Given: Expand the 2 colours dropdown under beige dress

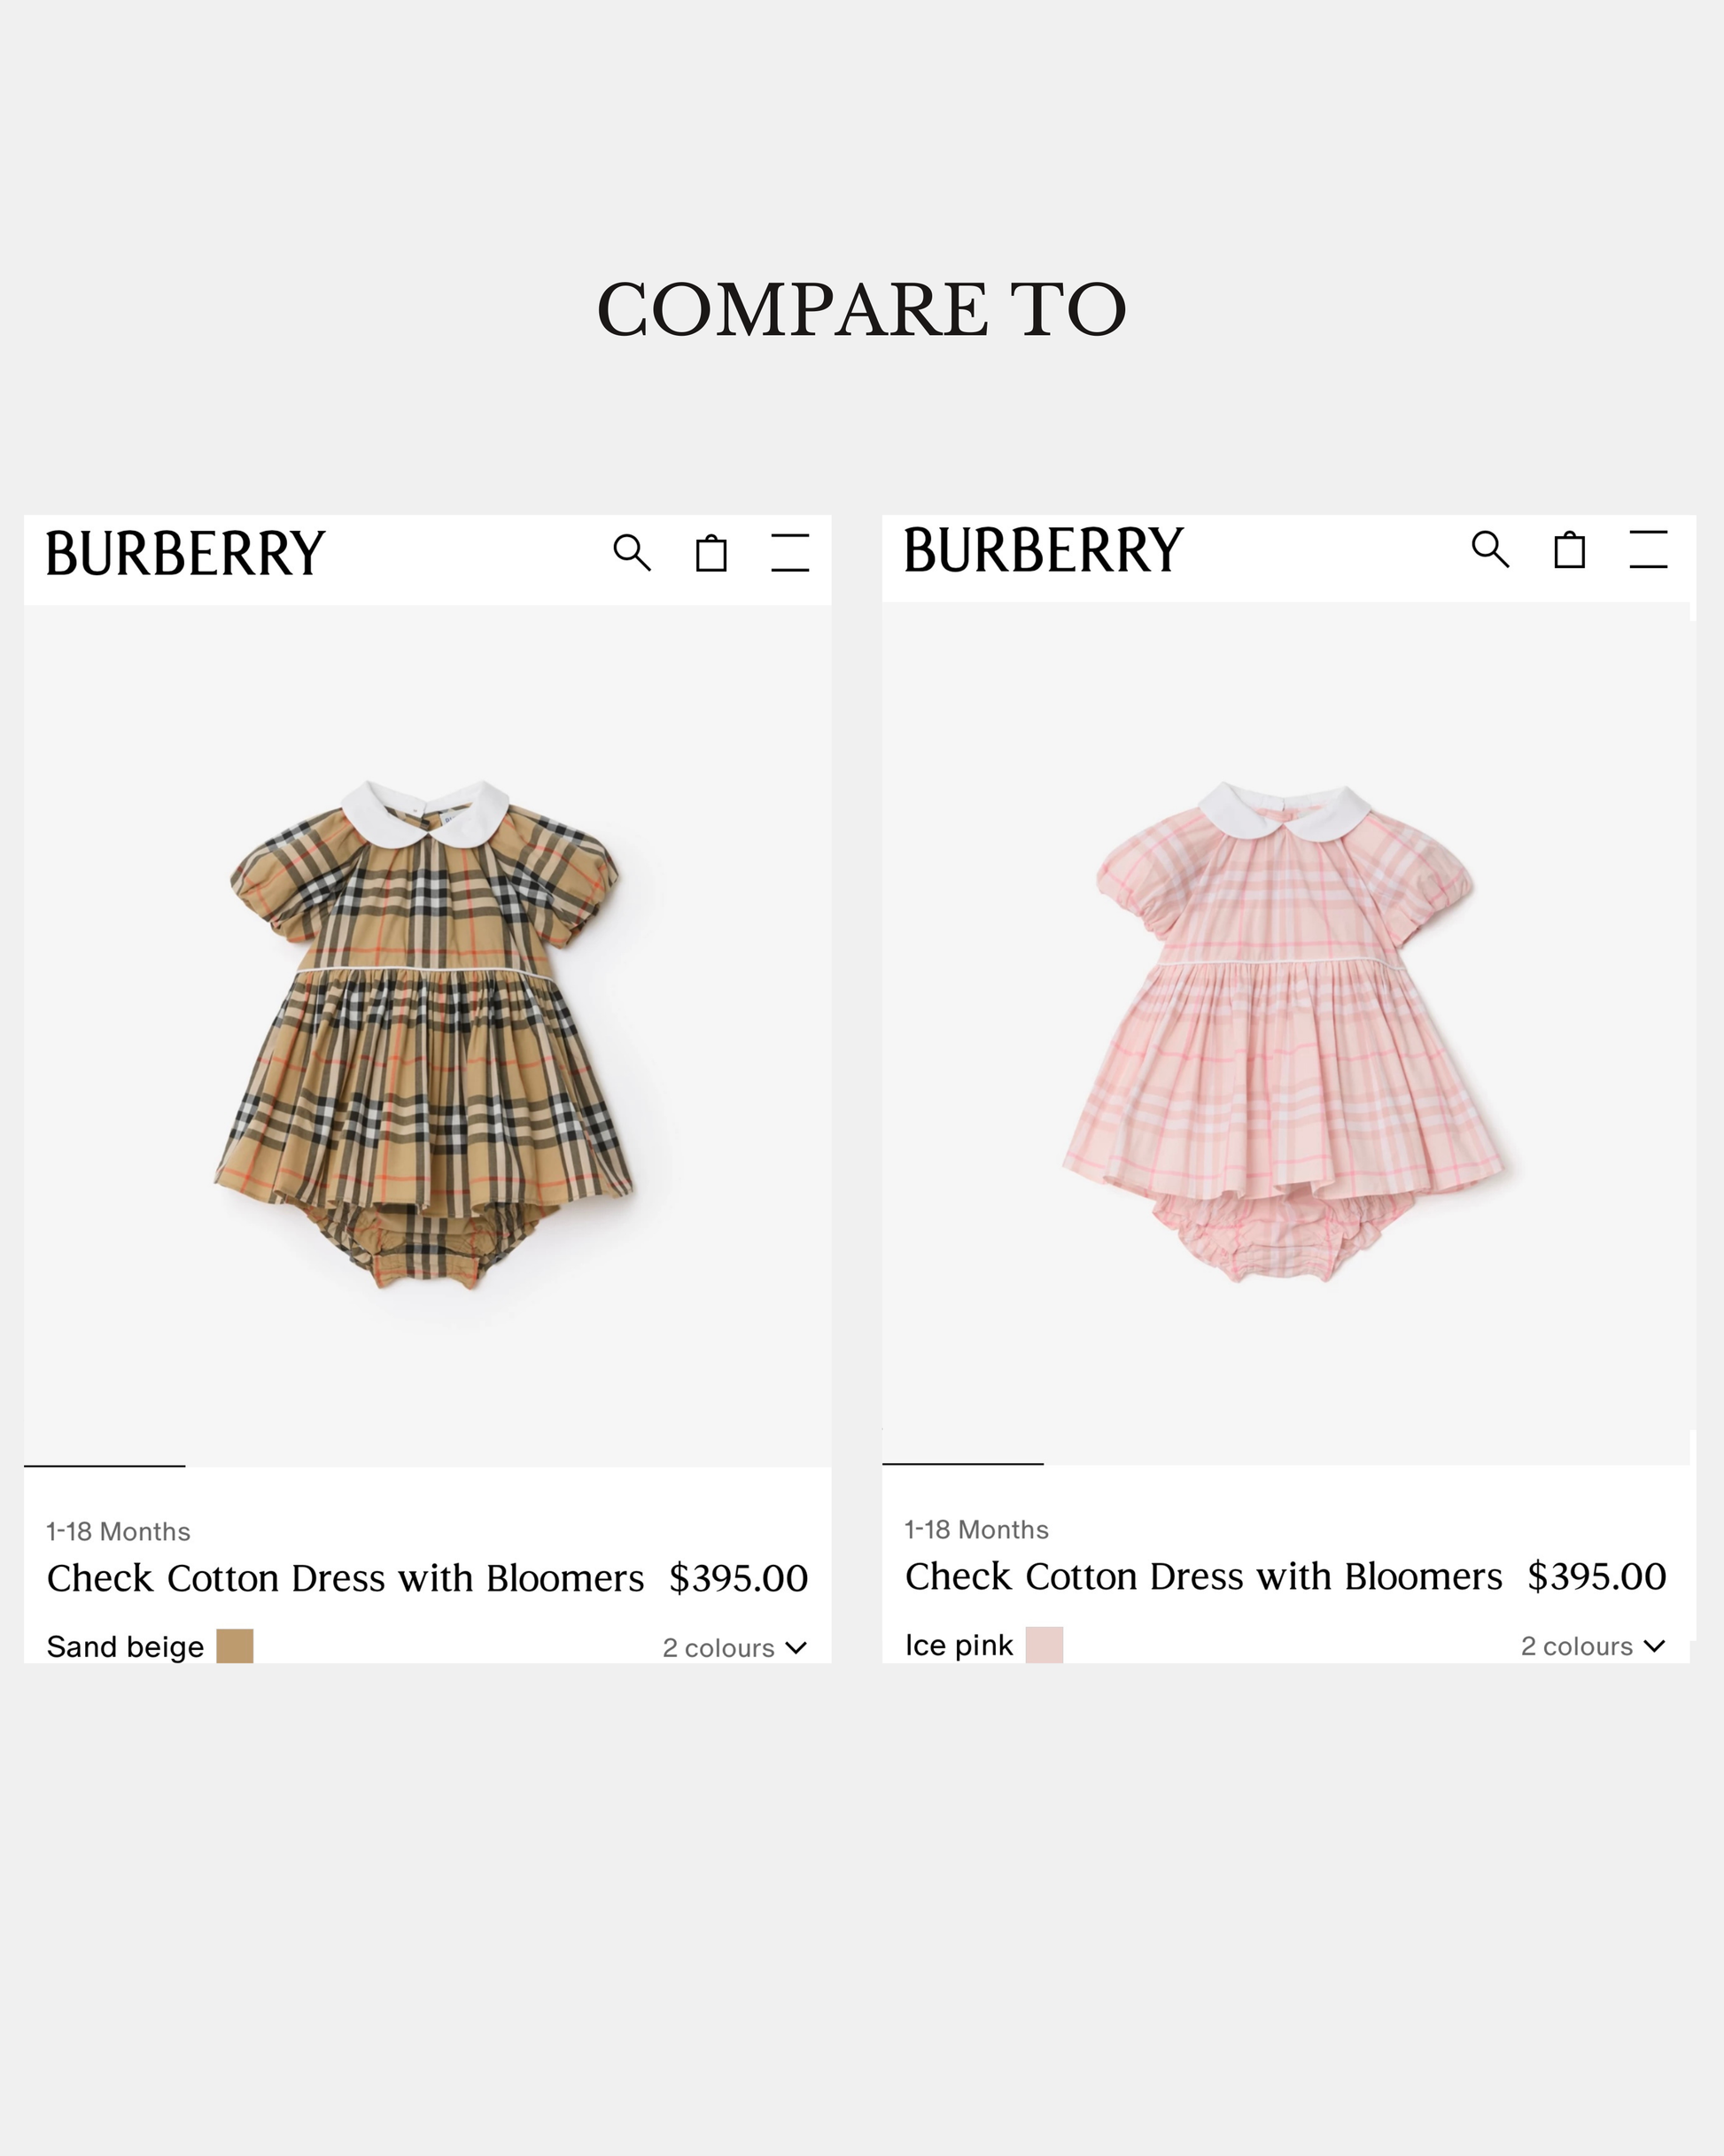Looking at the screenshot, I should coord(735,1648).
